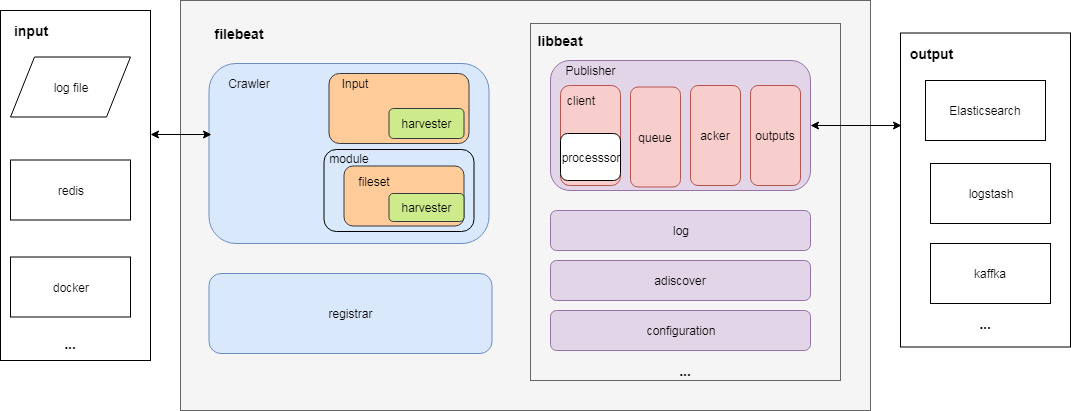Select the kaffka box

[990, 274]
